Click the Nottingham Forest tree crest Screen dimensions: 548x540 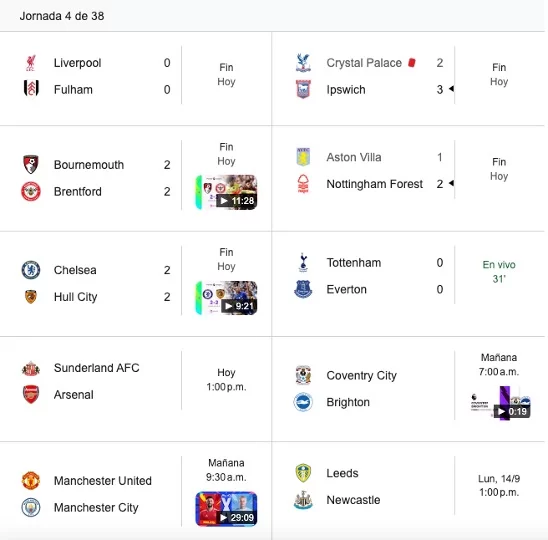[x=303, y=184]
